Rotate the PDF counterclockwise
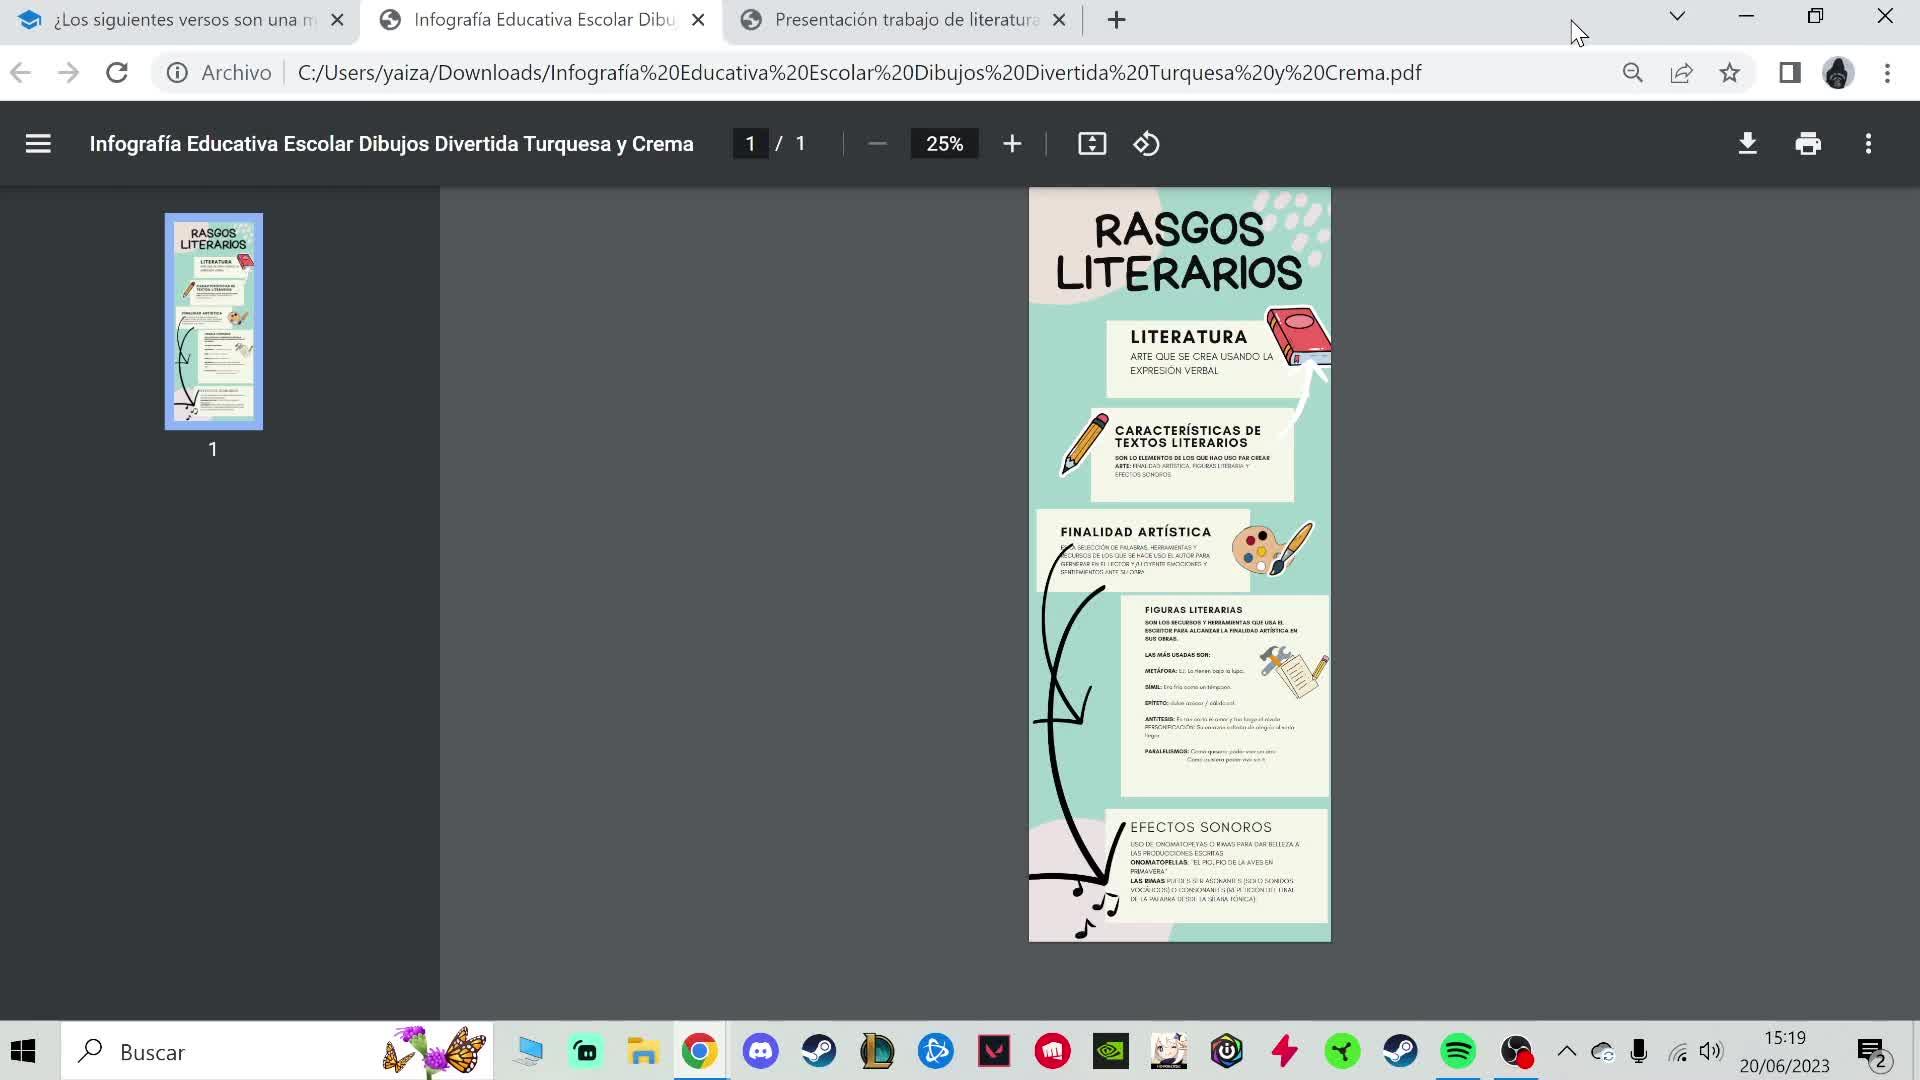1920x1080 pixels. coord(1146,144)
